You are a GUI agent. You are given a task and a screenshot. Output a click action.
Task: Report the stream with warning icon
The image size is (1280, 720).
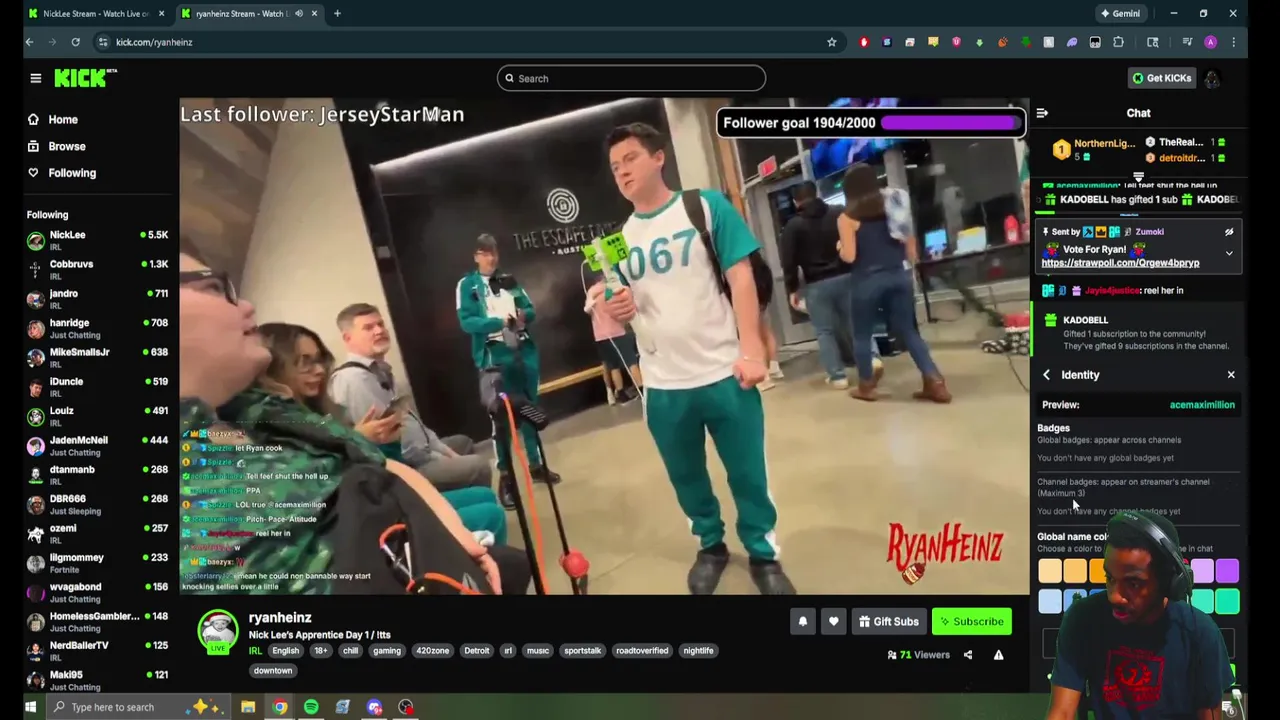click(x=998, y=655)
